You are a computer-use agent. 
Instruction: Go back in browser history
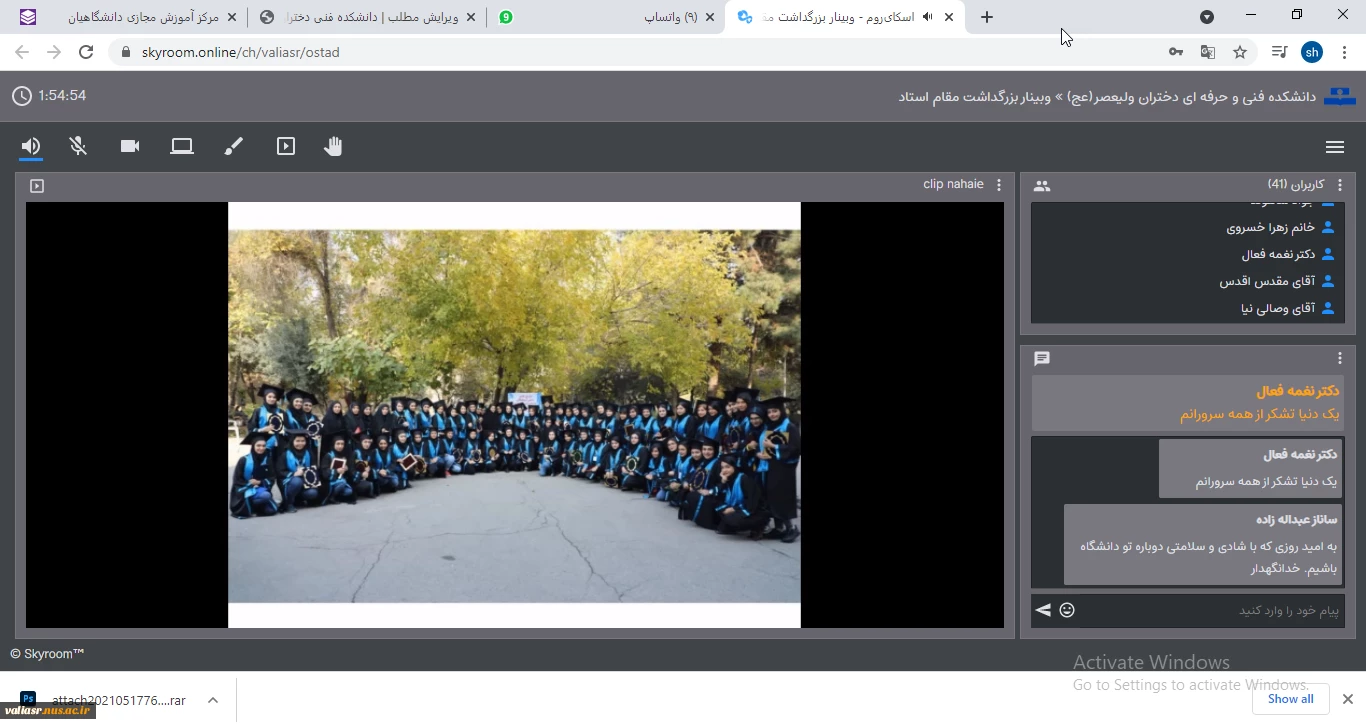pos(22,52)
